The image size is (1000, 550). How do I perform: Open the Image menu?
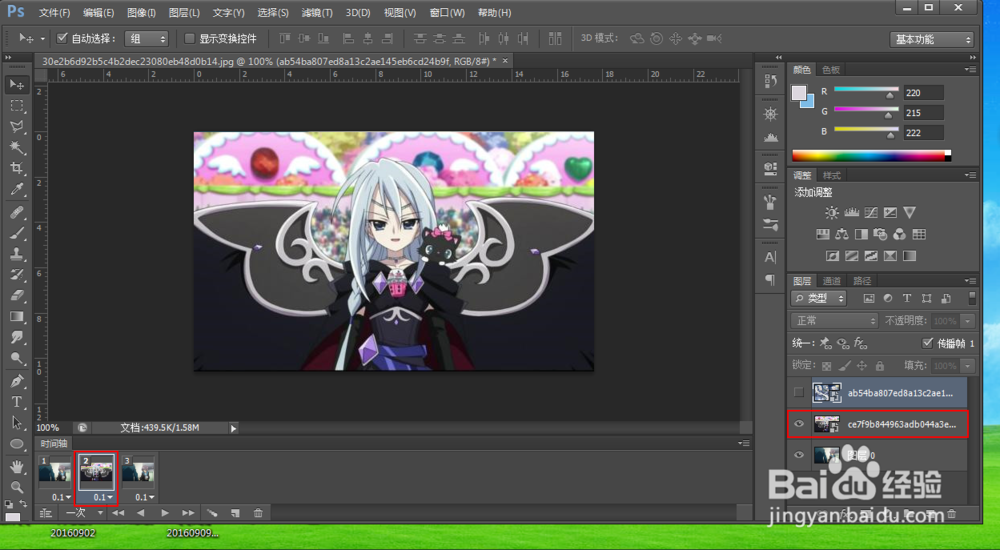pos(141,13)
